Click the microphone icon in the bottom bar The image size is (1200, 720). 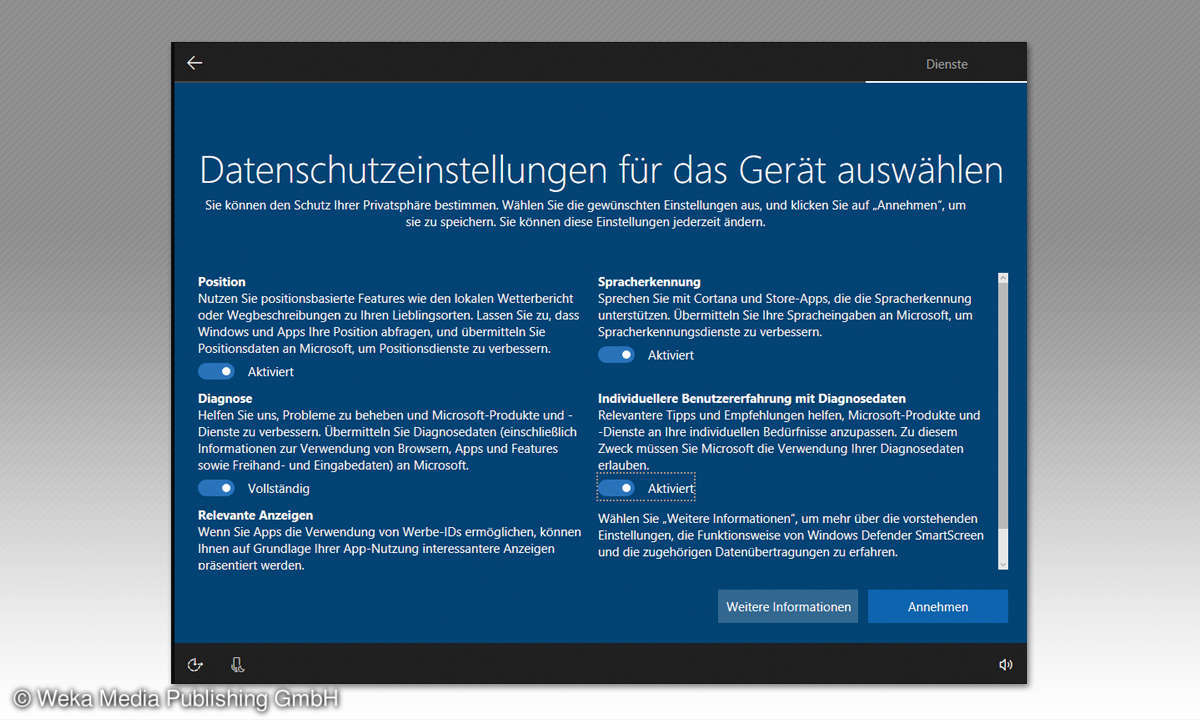point(237,664)
